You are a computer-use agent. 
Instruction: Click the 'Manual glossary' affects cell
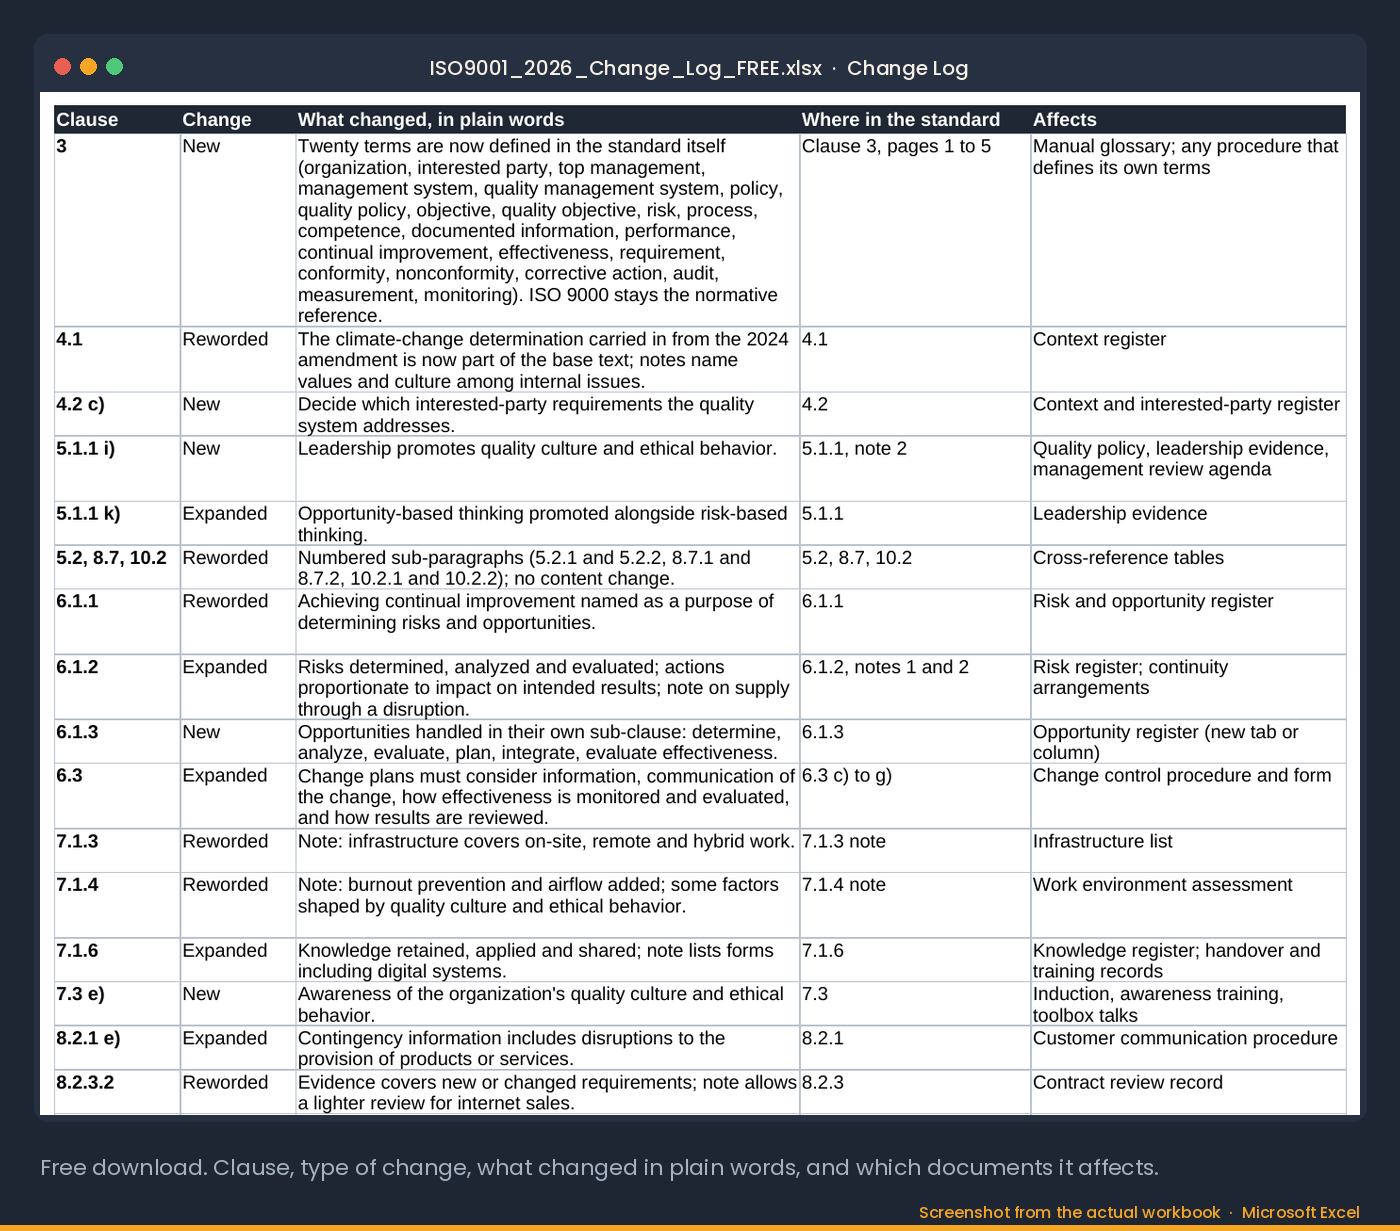coord(1188,230)
